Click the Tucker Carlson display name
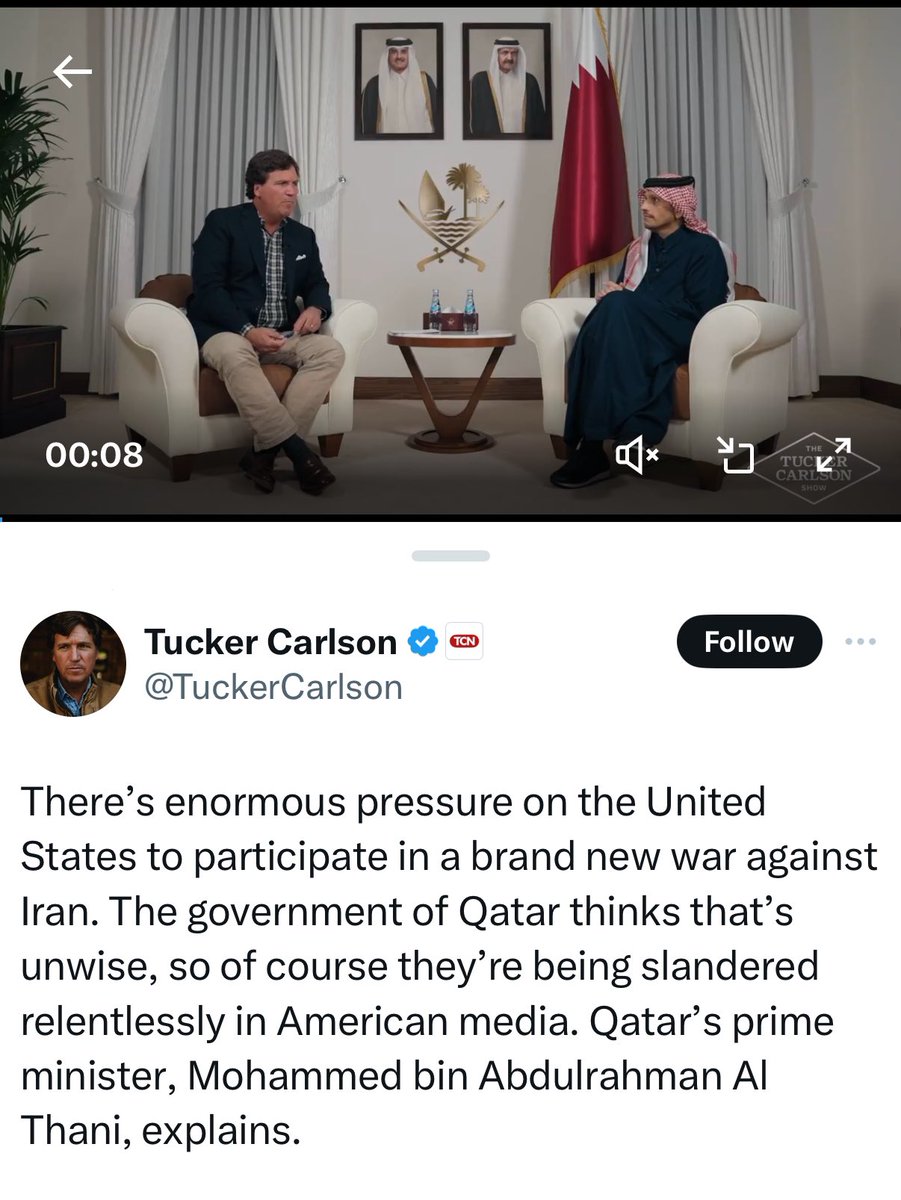Viewport: 901px width, 1200px height. [270, 642]
